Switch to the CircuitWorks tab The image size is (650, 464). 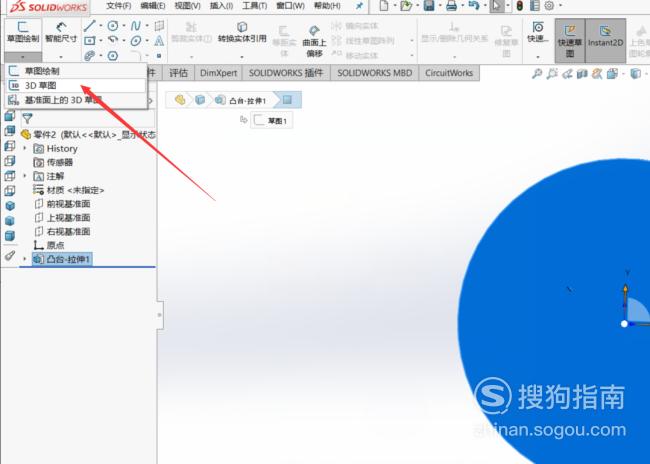[x=449, y=73]
